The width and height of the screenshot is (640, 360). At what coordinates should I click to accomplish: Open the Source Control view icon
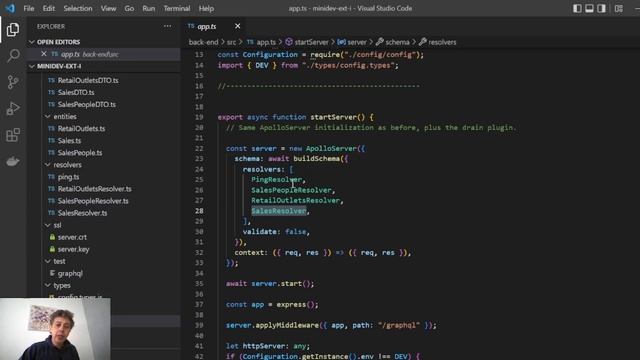click(x=13, y=82)
